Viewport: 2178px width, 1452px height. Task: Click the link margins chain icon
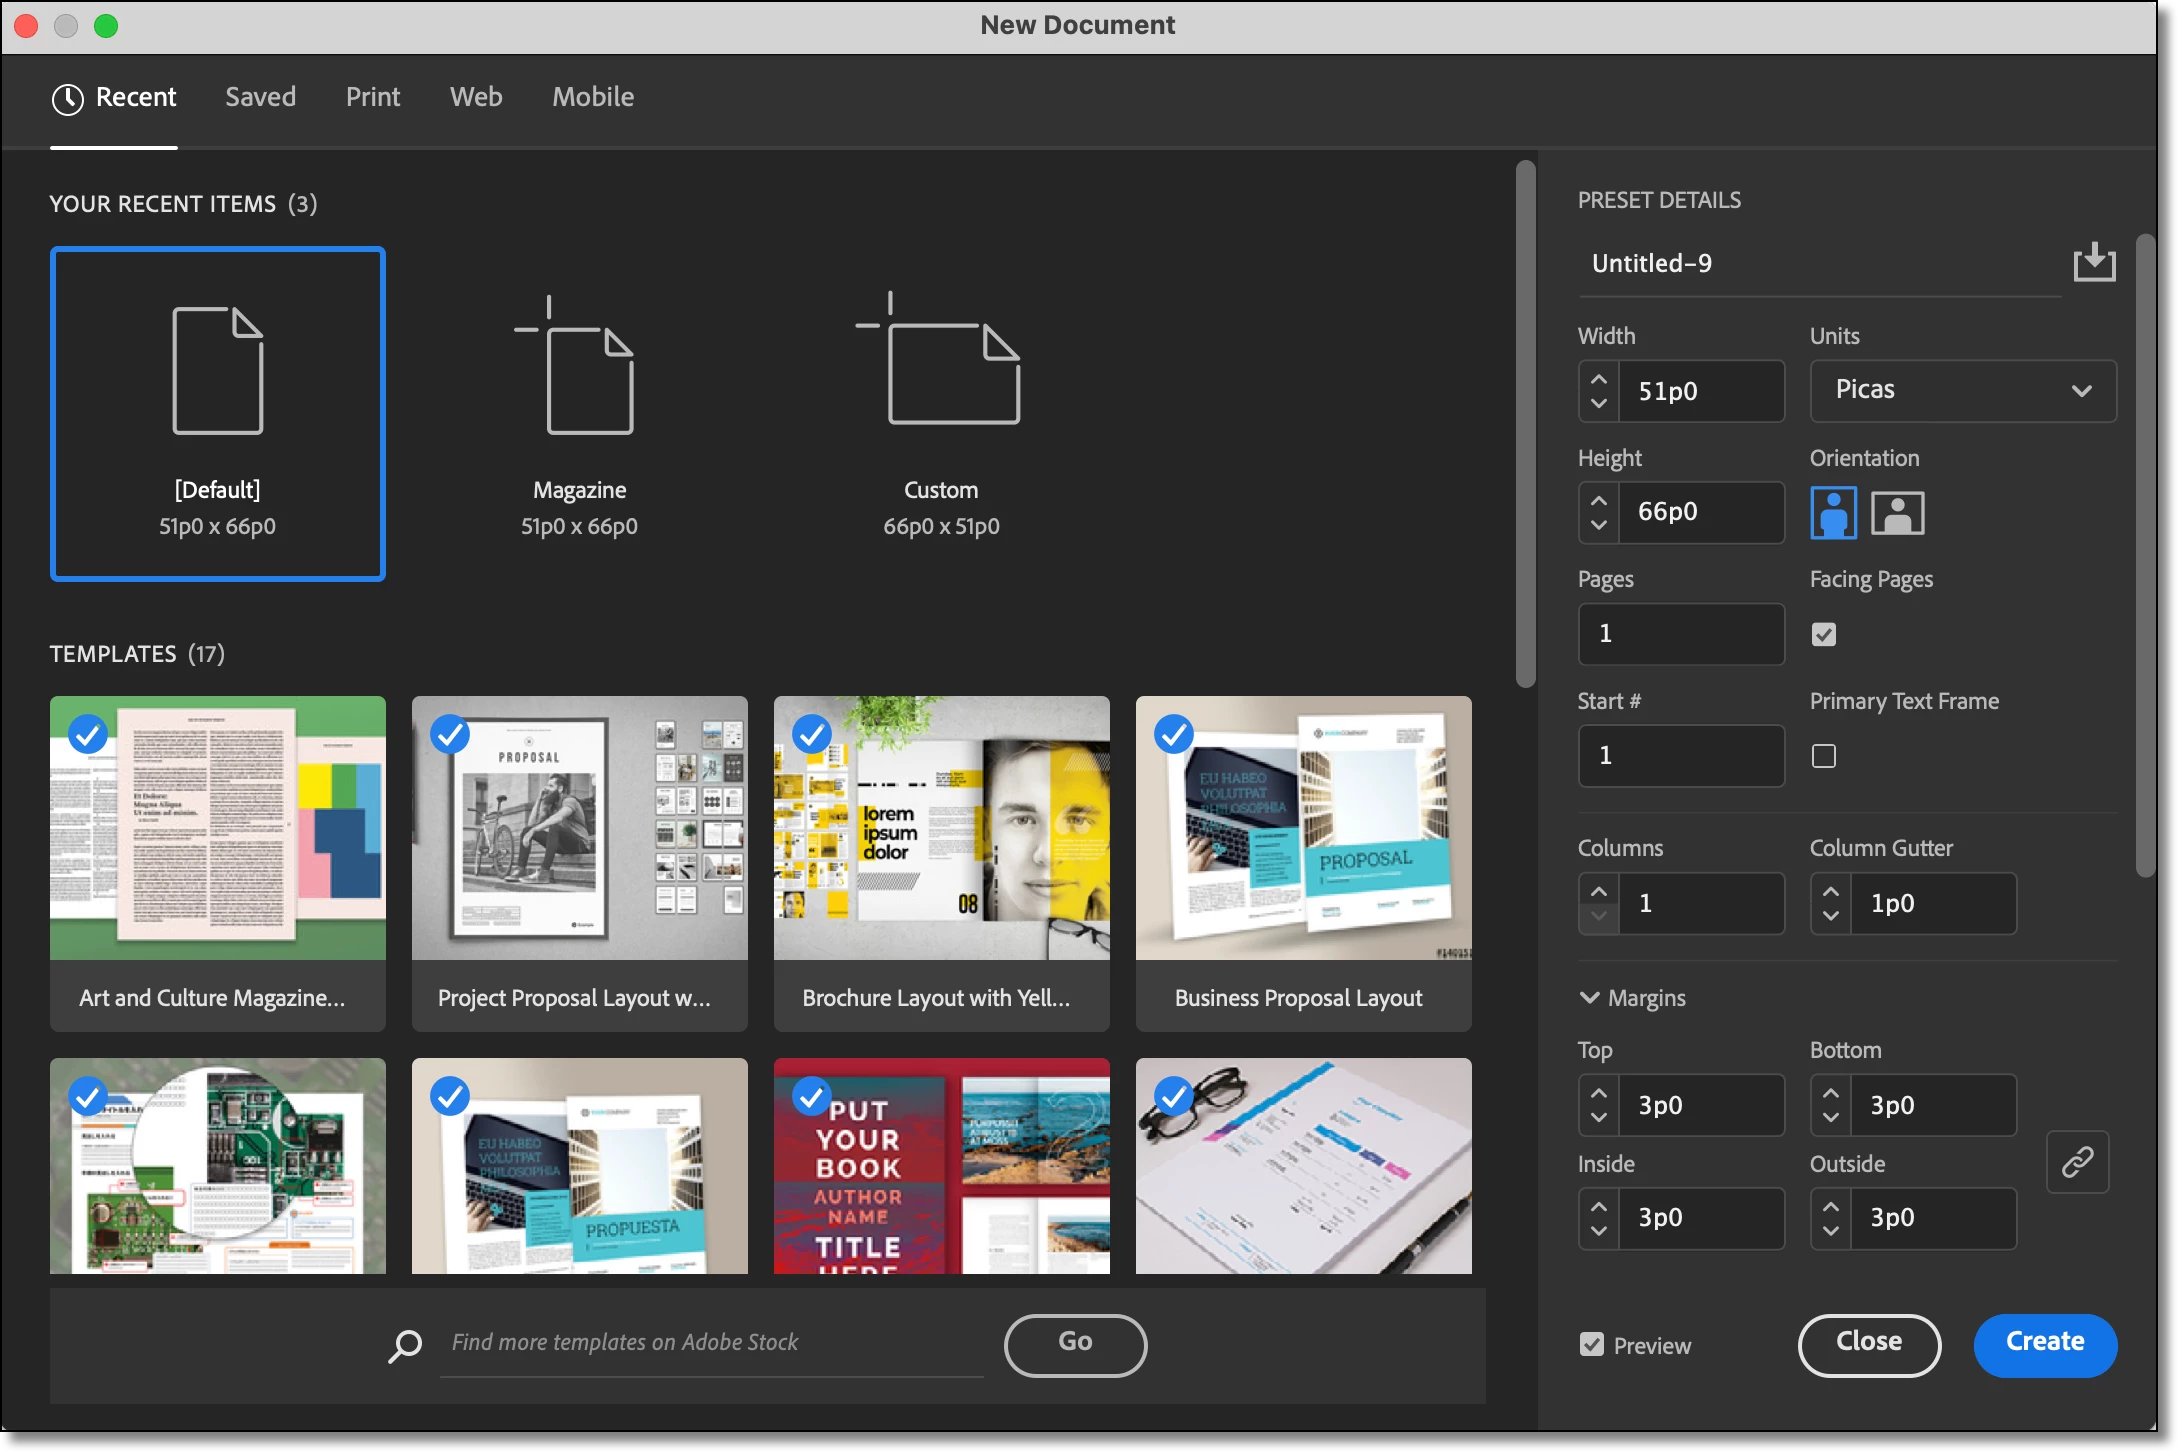click(2077, 1162)
